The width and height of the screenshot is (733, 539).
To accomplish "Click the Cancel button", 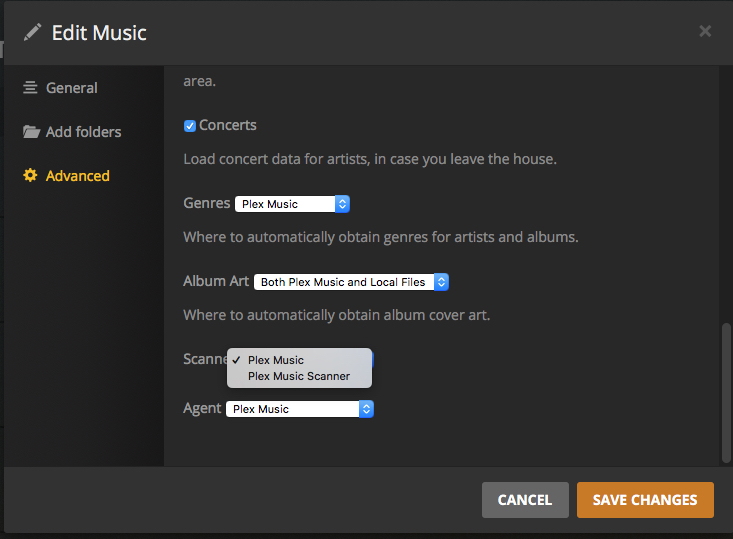I will point(525,500).
